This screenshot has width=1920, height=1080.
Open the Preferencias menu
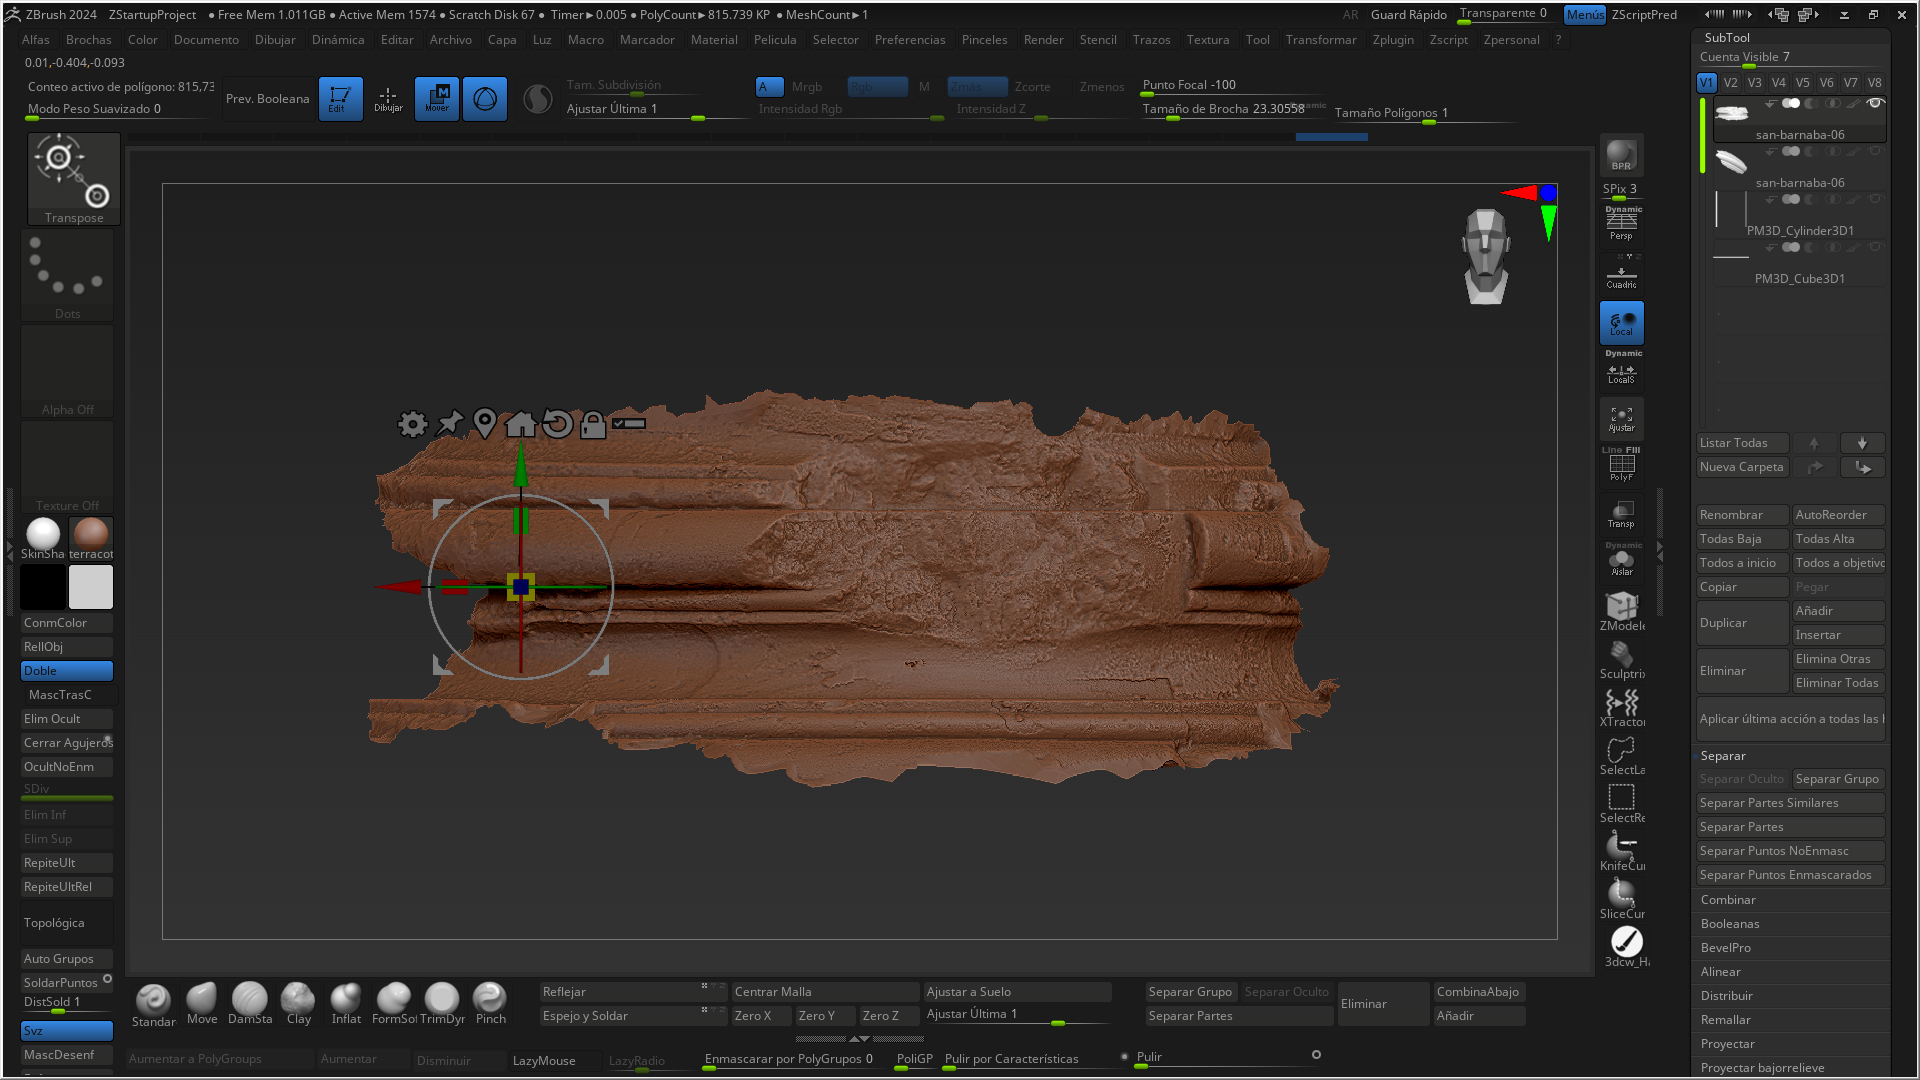(909, 40)
